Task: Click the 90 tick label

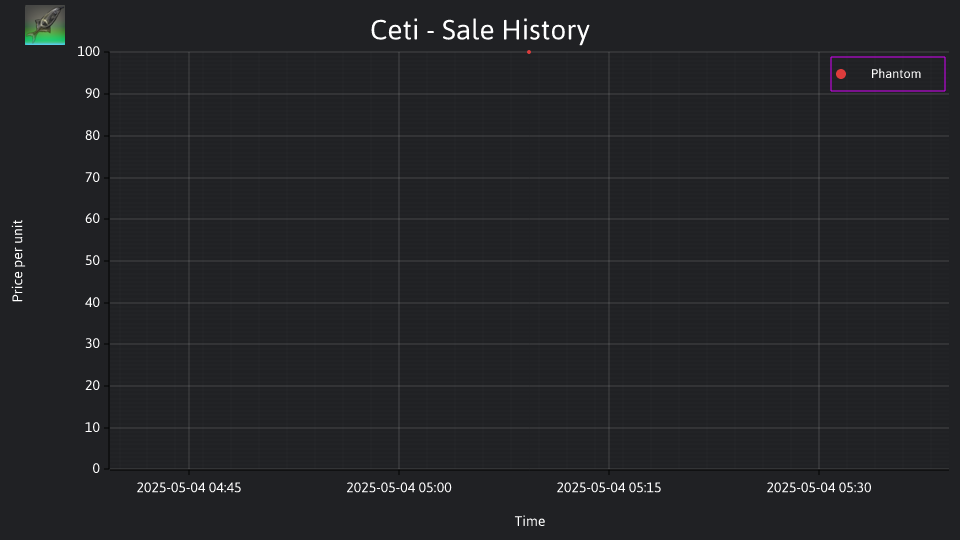Action: click(92, 94)
